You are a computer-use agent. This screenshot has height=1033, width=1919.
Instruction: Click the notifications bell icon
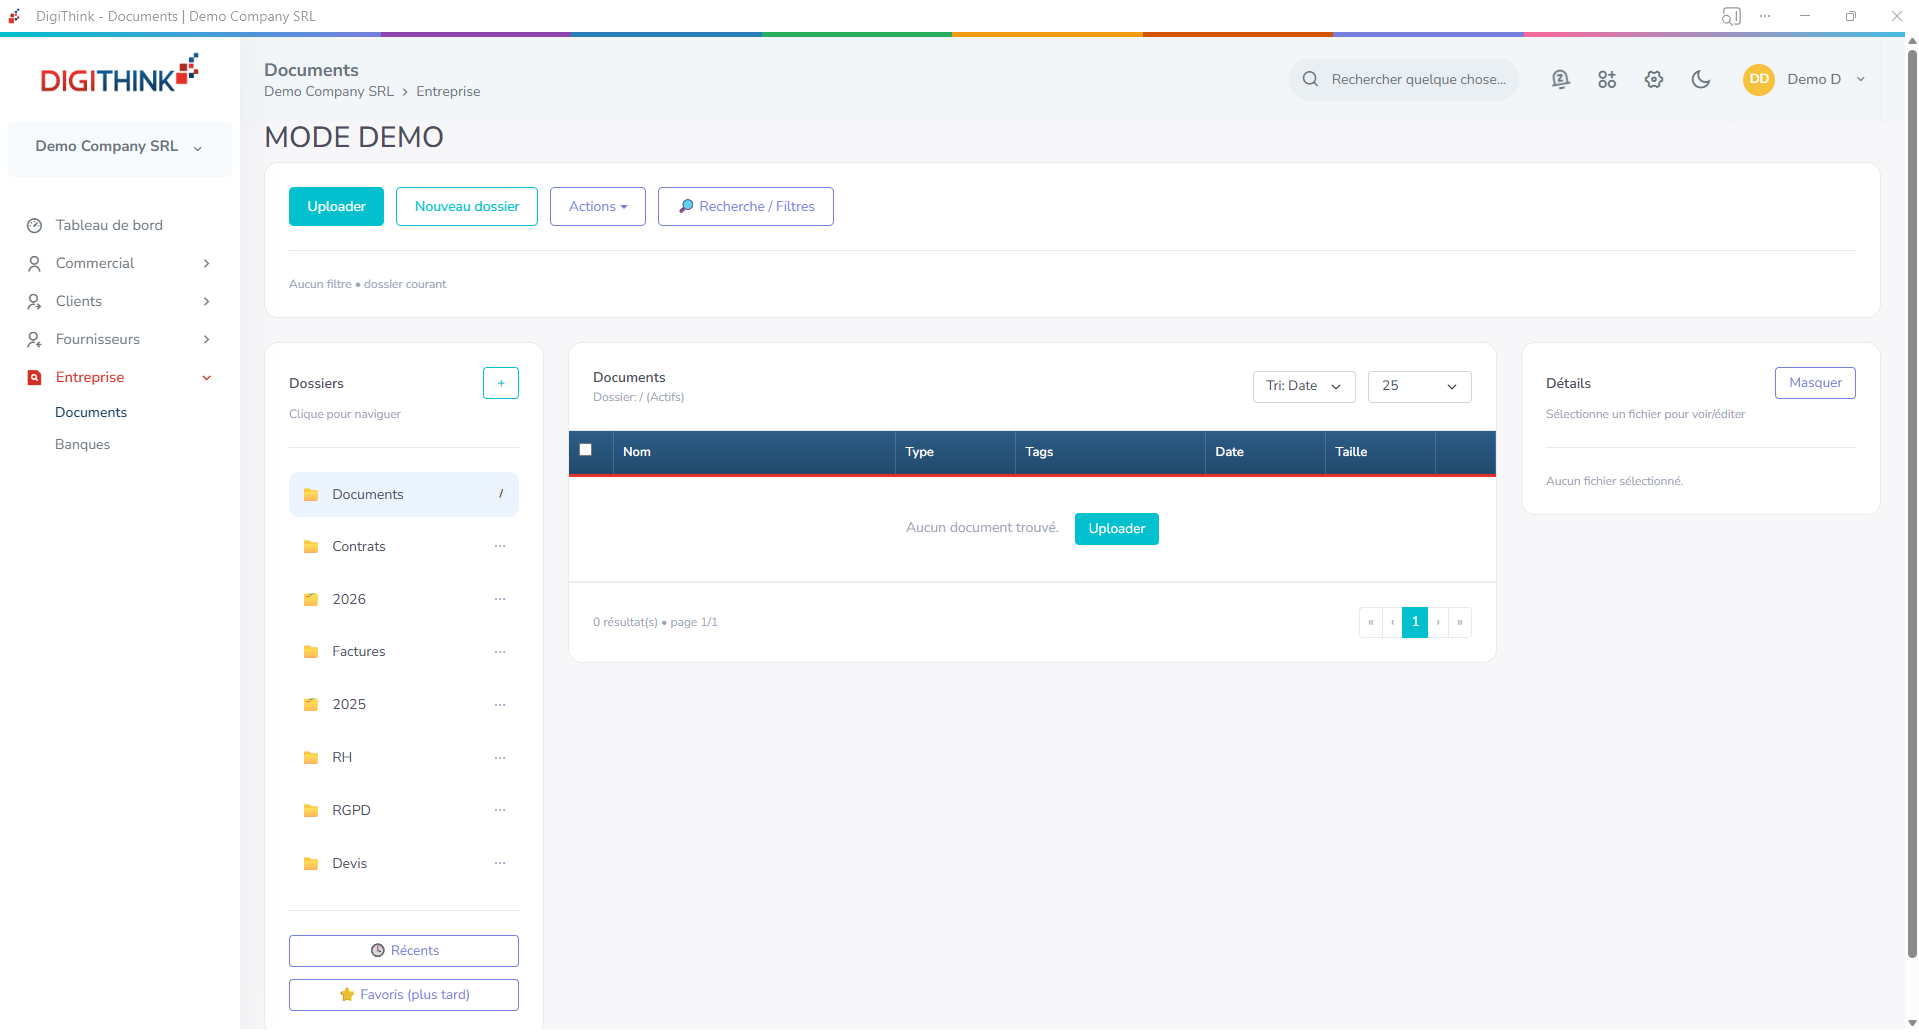point(1560,79)
